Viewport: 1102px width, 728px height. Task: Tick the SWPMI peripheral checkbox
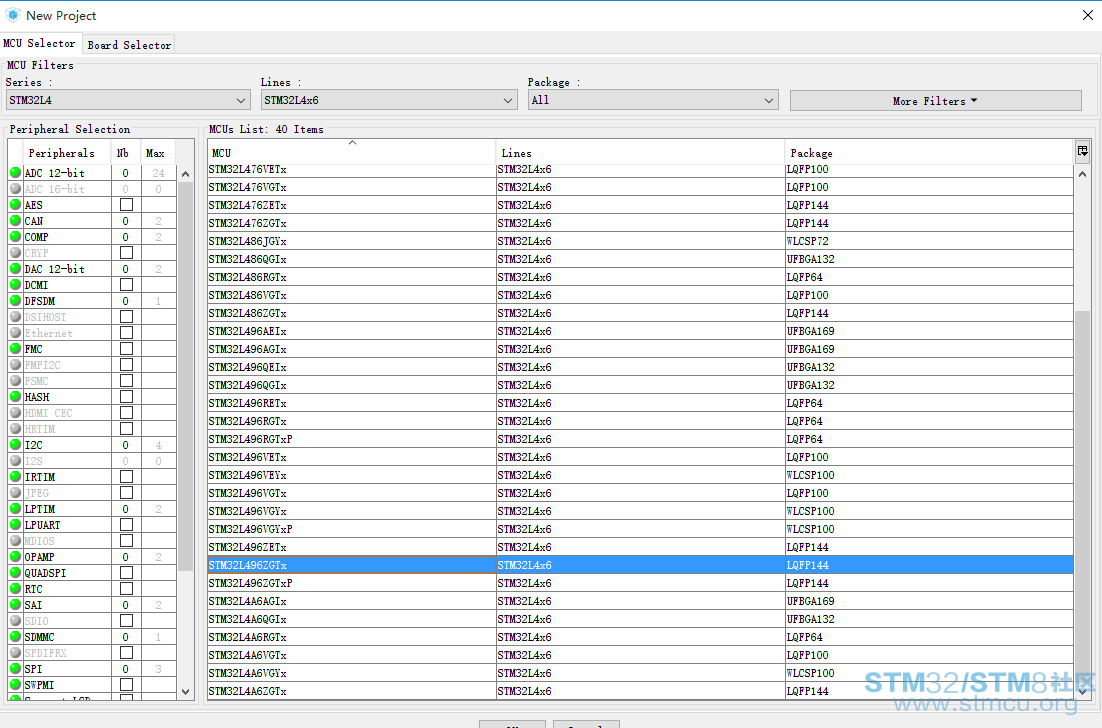tap(127, 684)
